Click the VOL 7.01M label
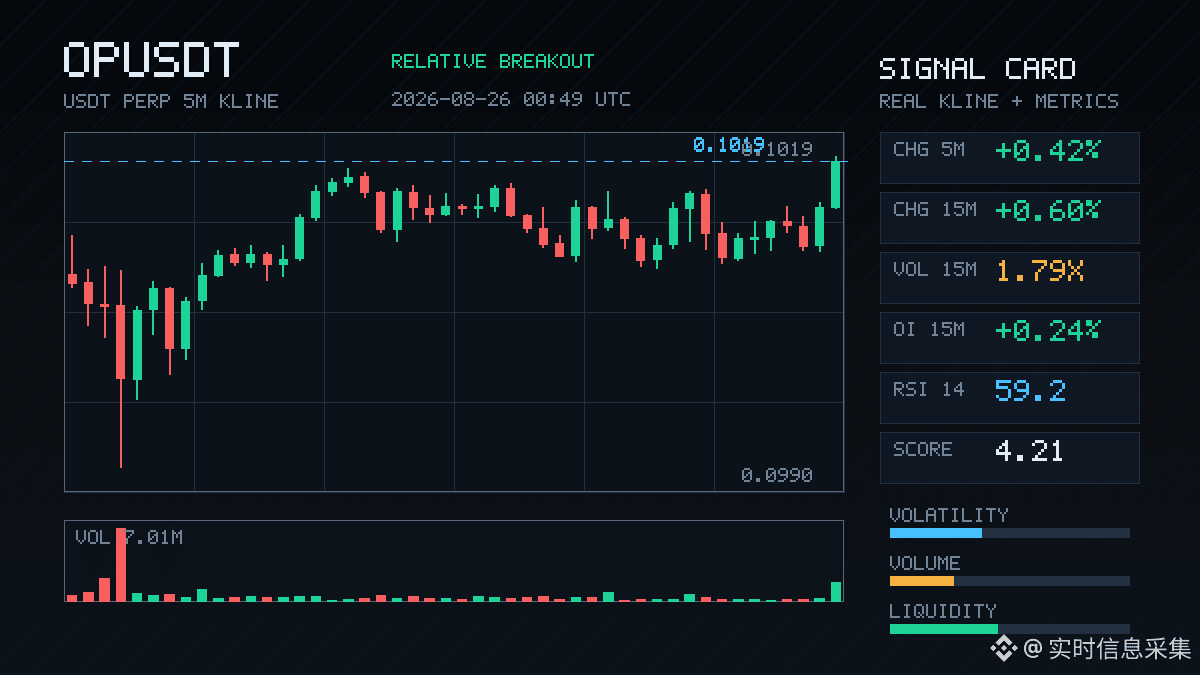Viewport: 1200px width, 675px height. coord(129,538)
